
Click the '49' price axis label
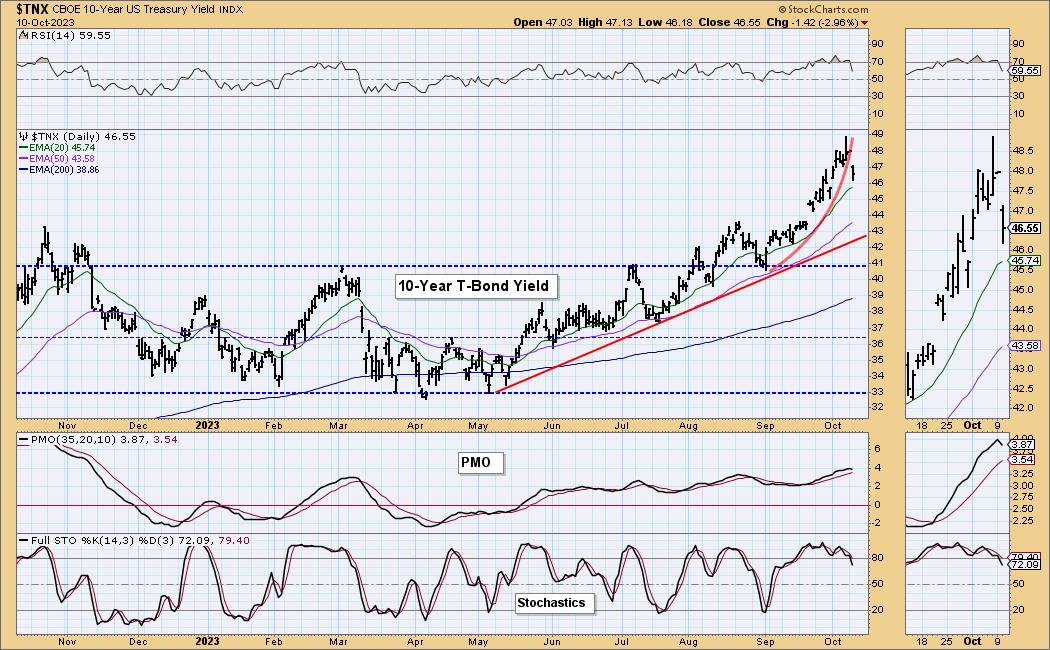coord(877,134)
